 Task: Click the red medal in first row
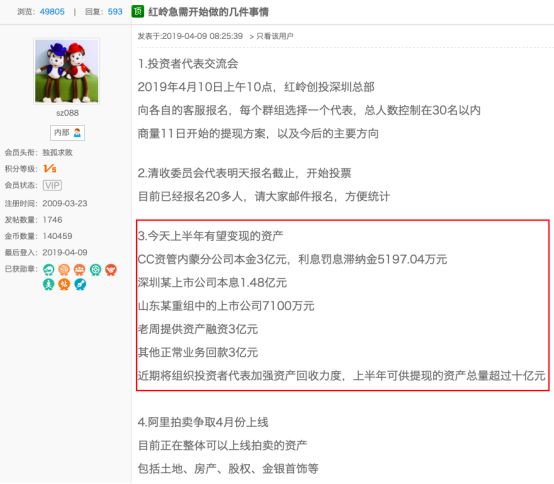click(111, 270)
